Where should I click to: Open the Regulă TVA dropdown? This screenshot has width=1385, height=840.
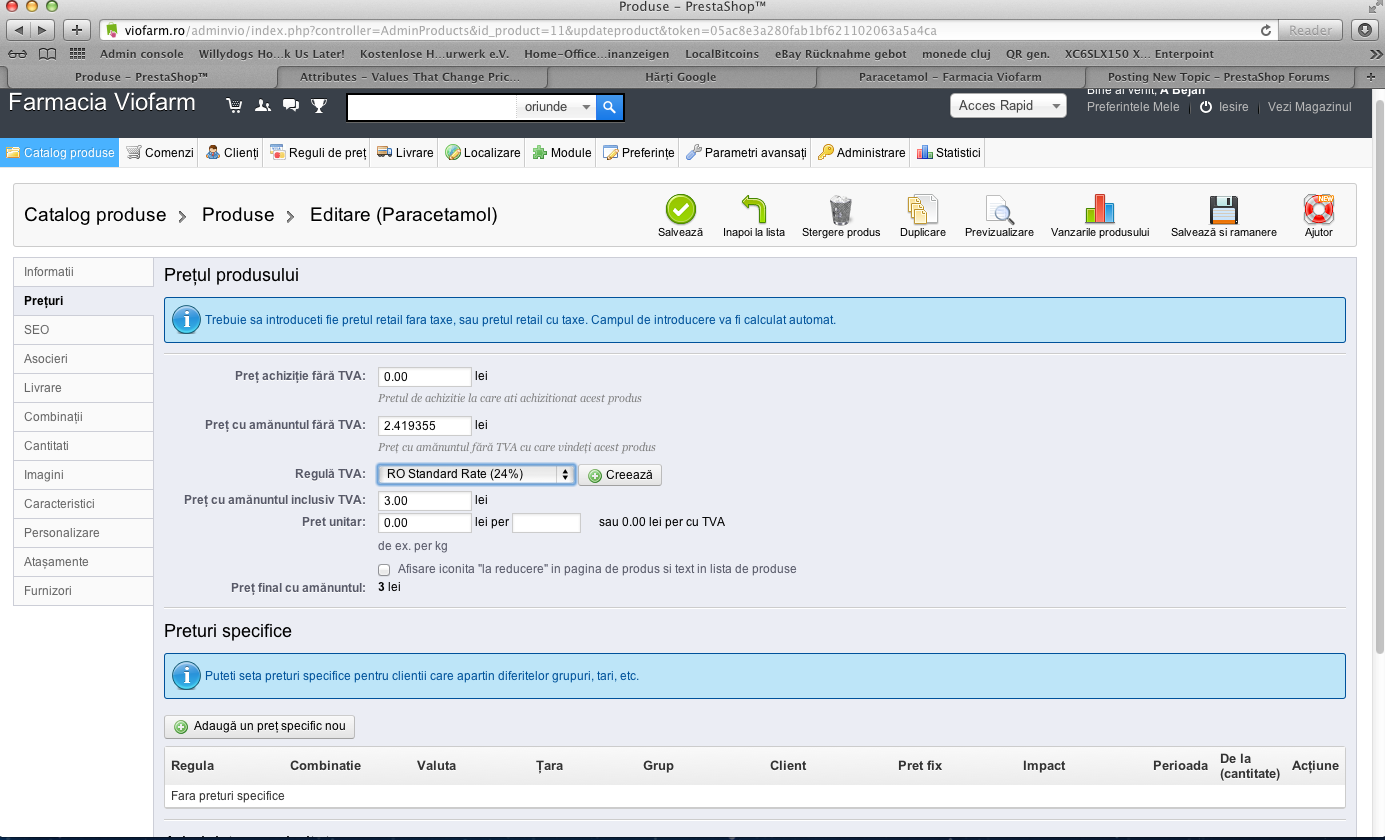476,474
